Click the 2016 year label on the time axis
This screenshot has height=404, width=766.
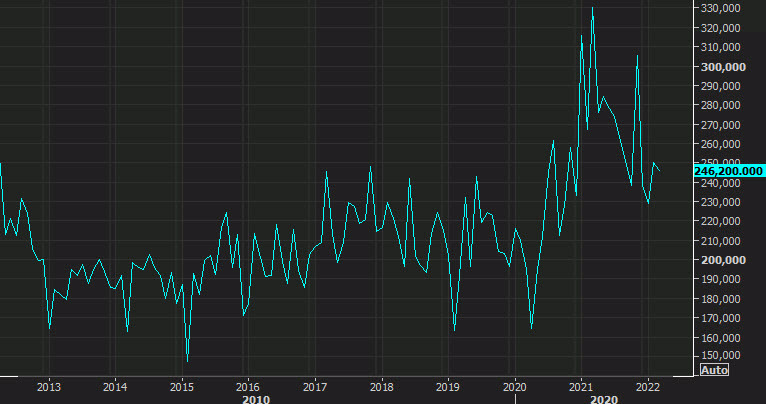point(248,385)
